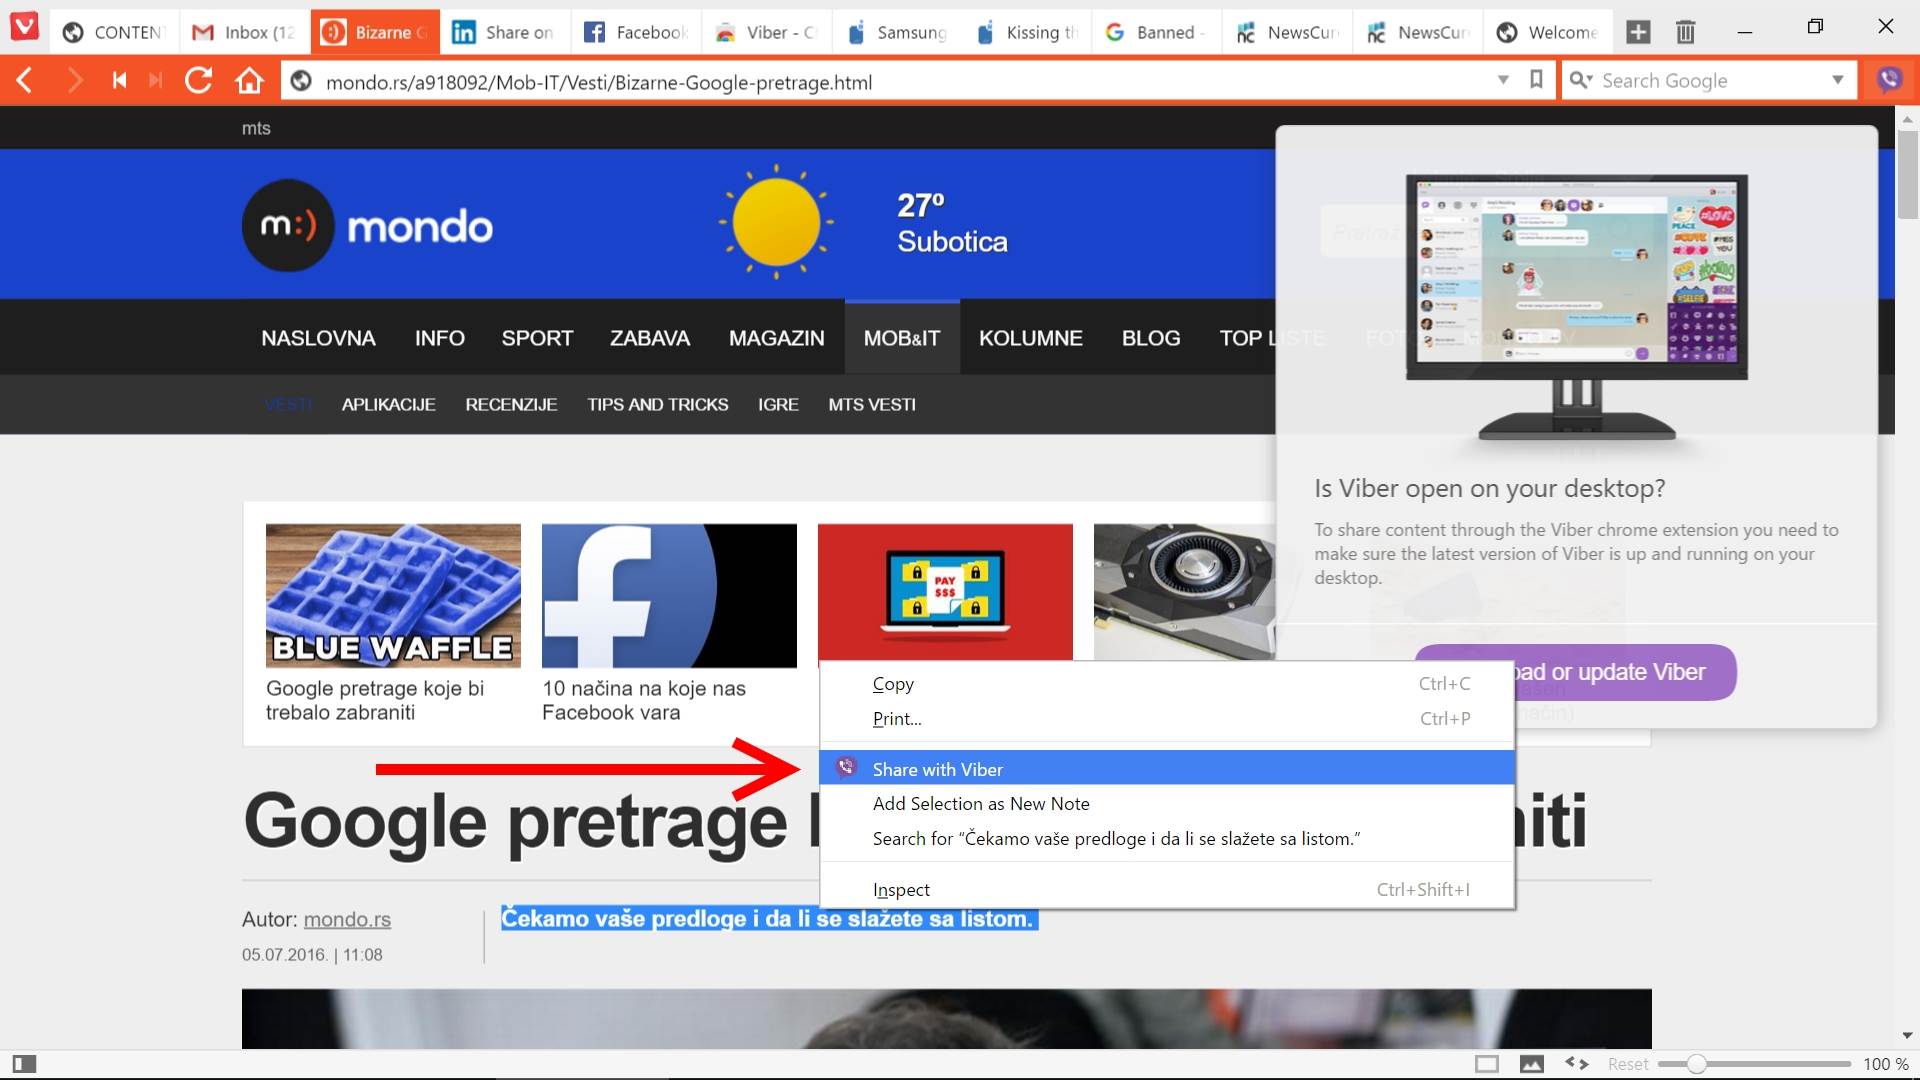This screenshot has width=1920, height=1080.
Task: Click the Home button in the toolbar
Action: pos(249,81)
